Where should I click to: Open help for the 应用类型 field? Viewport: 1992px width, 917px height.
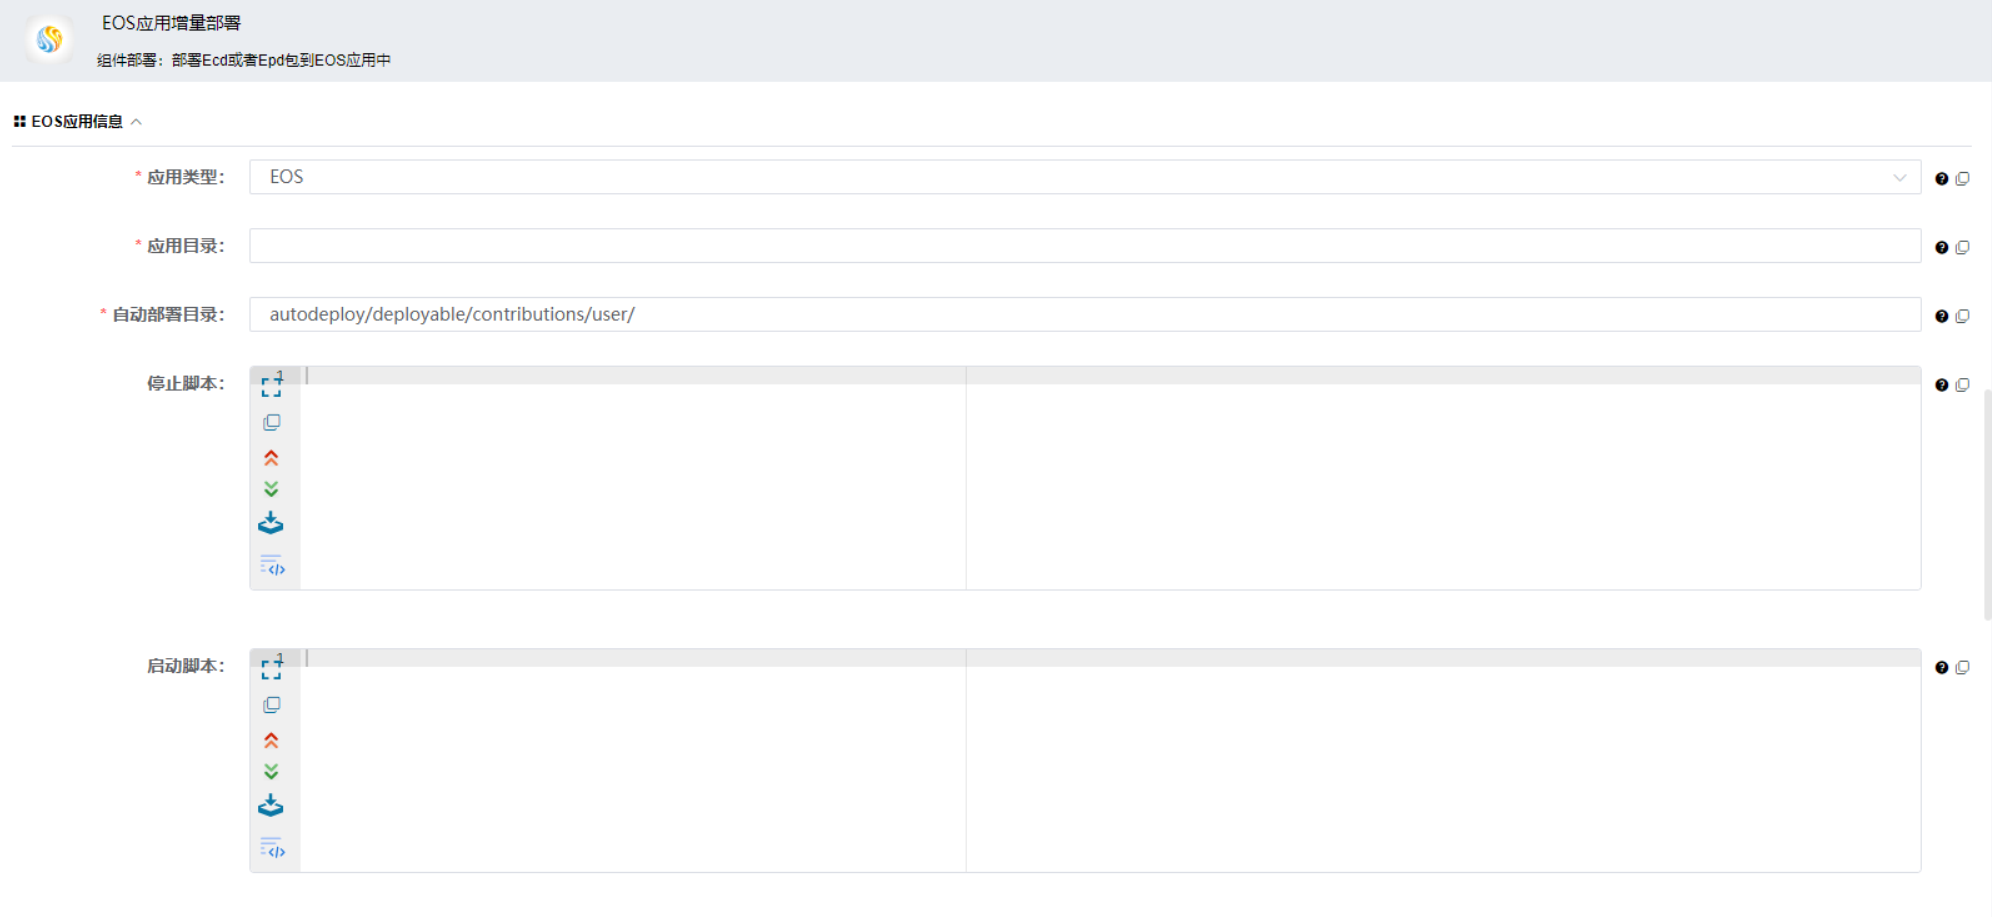point(1941,178)
